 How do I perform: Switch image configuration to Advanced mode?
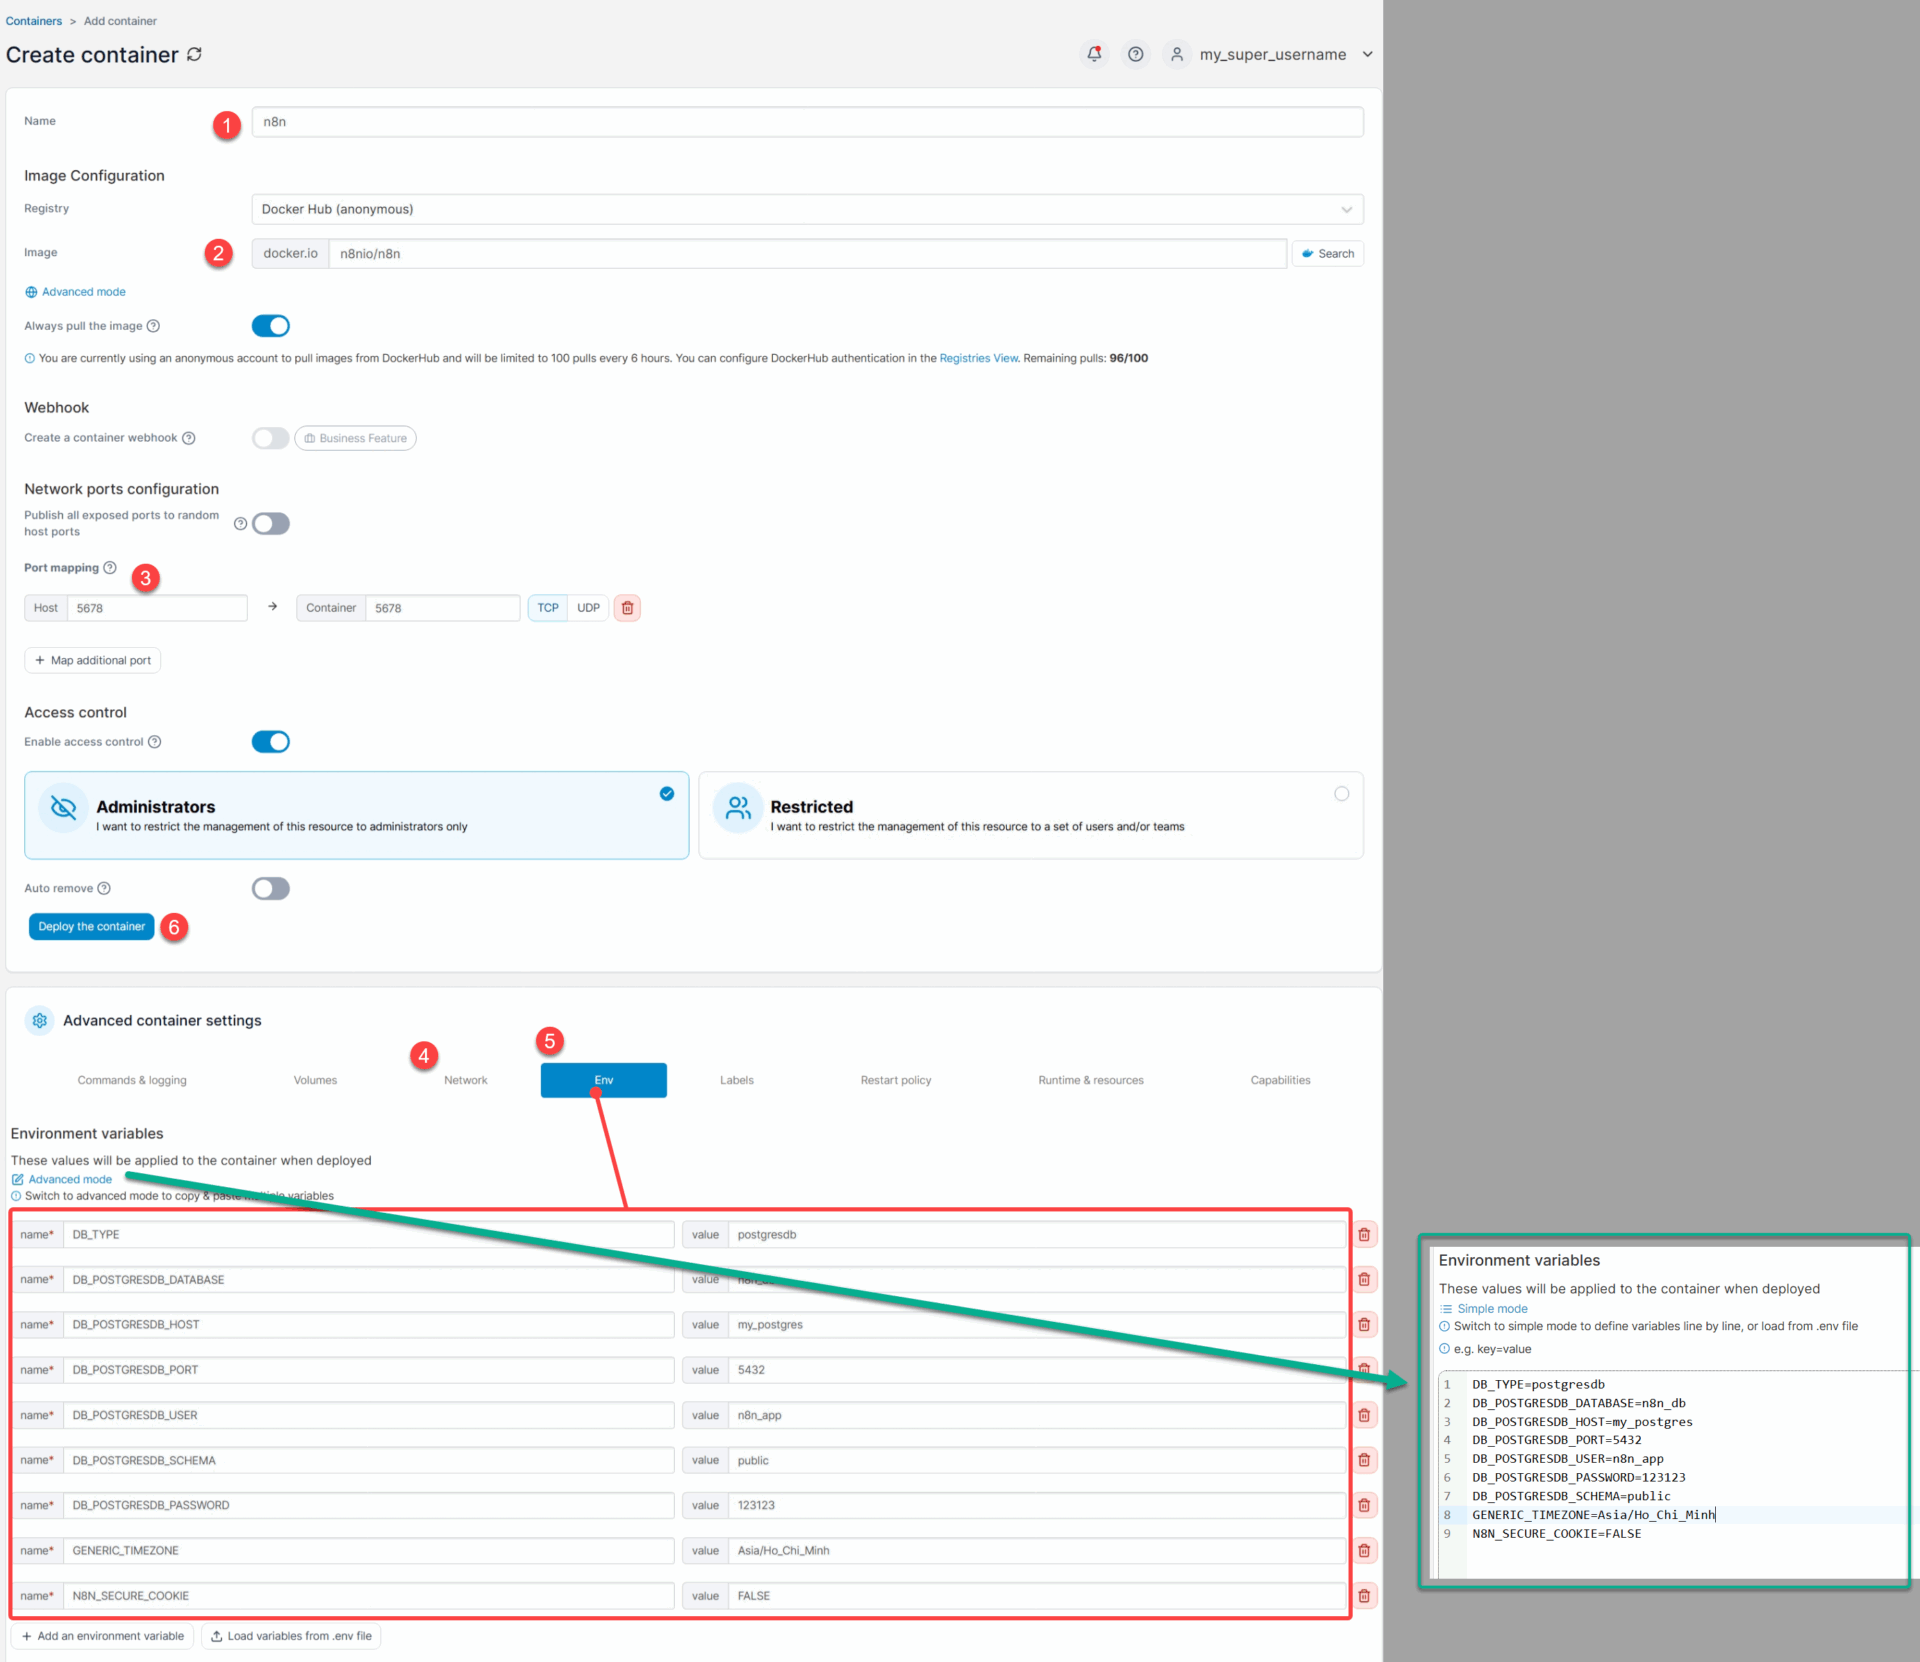point(76,292)
